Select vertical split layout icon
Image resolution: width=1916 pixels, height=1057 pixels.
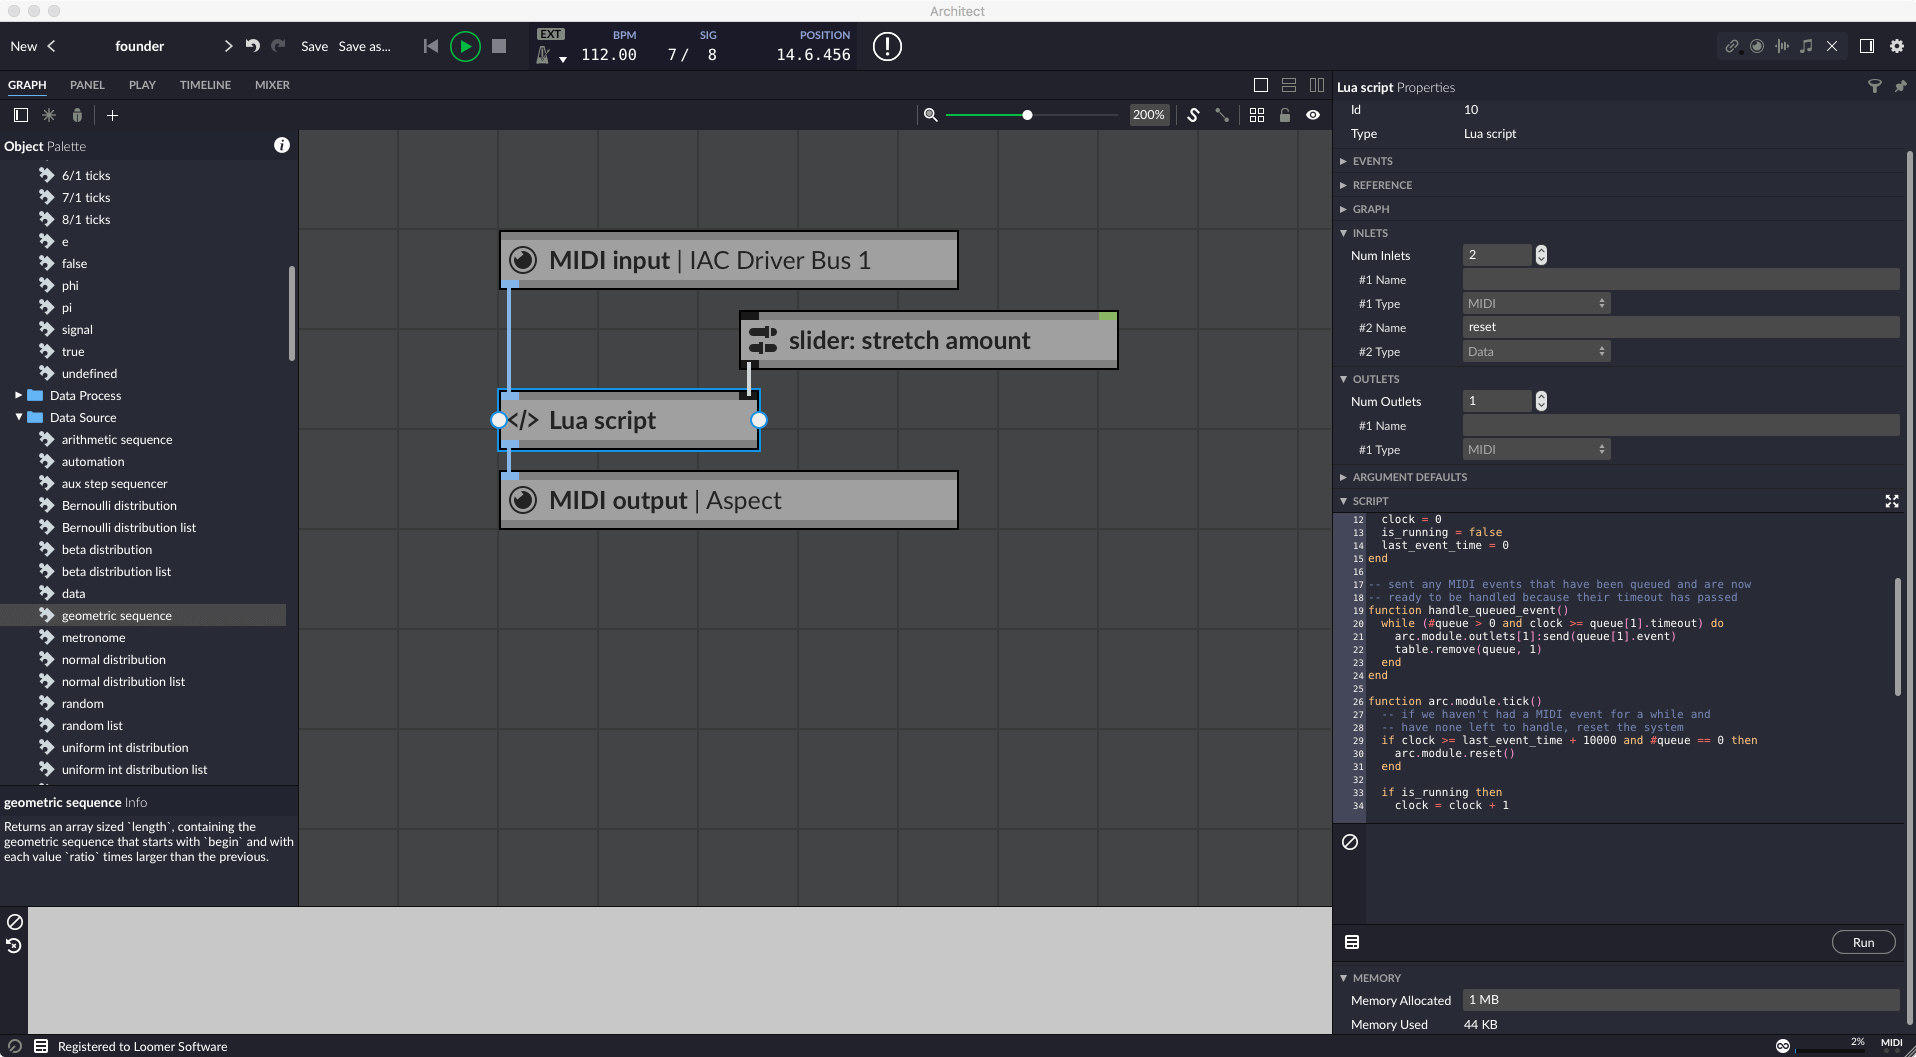click(x=1317, y=85)
